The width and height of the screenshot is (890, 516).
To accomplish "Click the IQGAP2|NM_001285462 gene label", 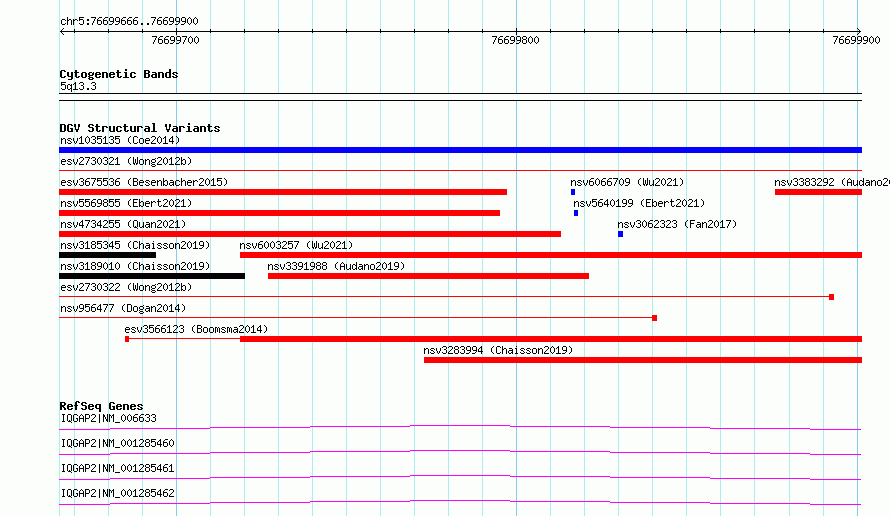I will [x=117, y=493].
